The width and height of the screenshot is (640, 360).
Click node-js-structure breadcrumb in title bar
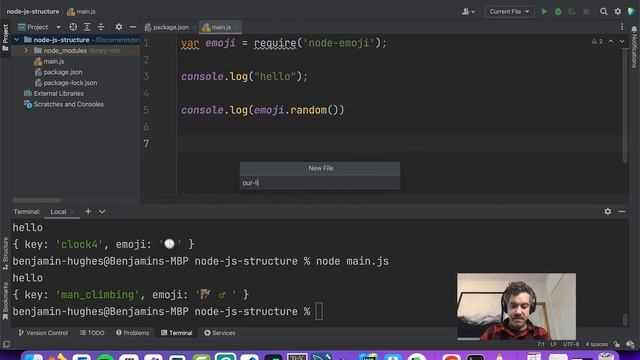point(33,12)
